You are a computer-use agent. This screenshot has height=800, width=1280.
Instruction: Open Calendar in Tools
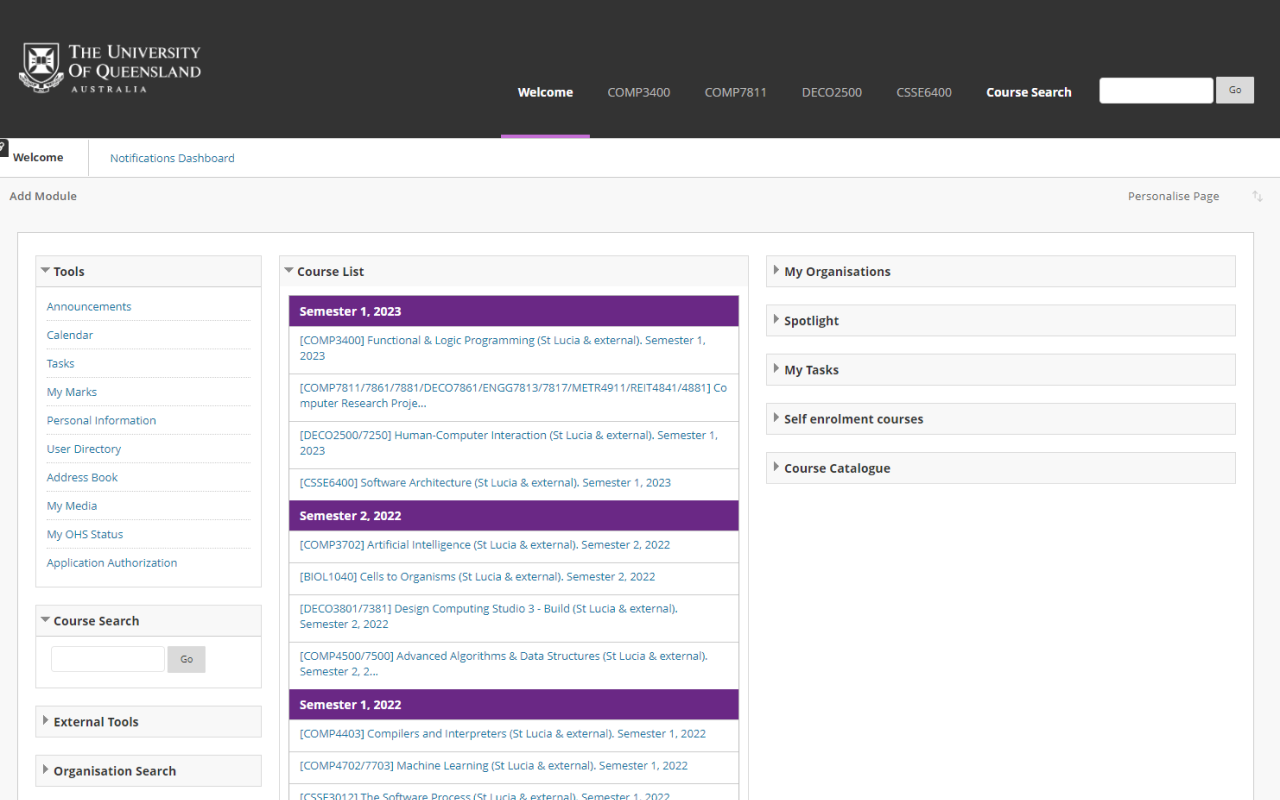pyautogui.click(x=70, y=335)
